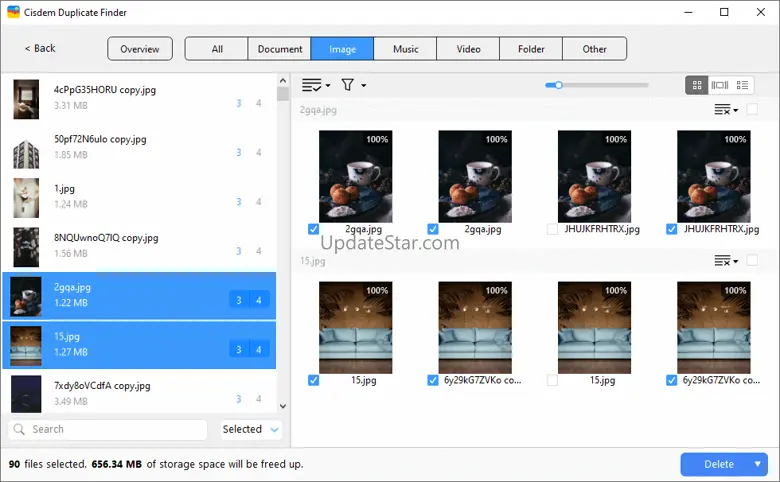Image resolution: width=780 pixels, height=482 pixels.
Task: Click the Delete button
Action: [x=718, y=464]
